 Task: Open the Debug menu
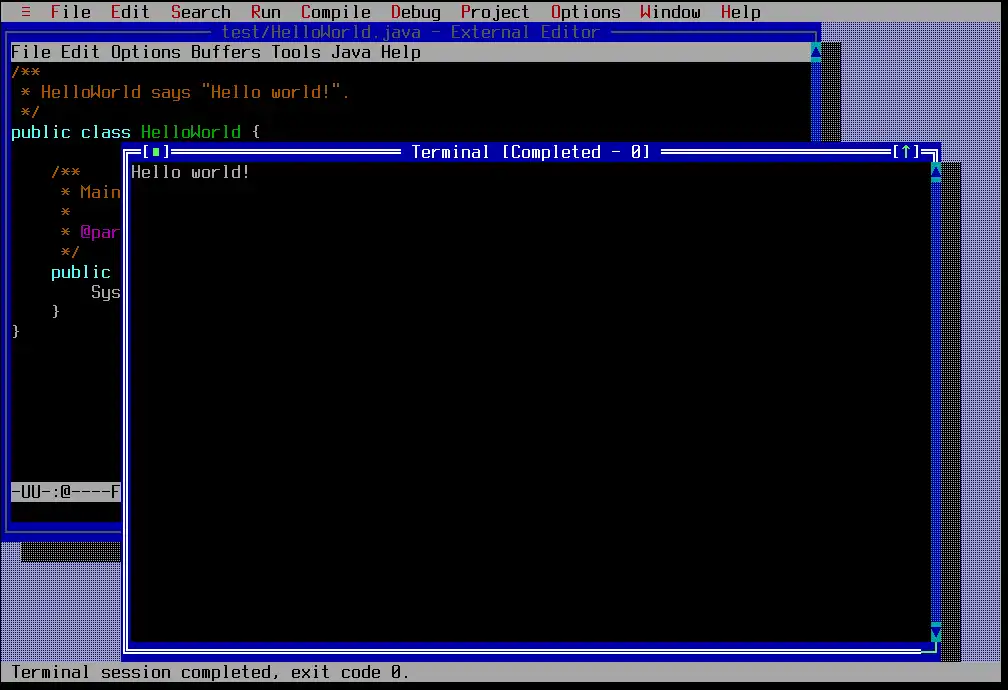pos(416,12)
